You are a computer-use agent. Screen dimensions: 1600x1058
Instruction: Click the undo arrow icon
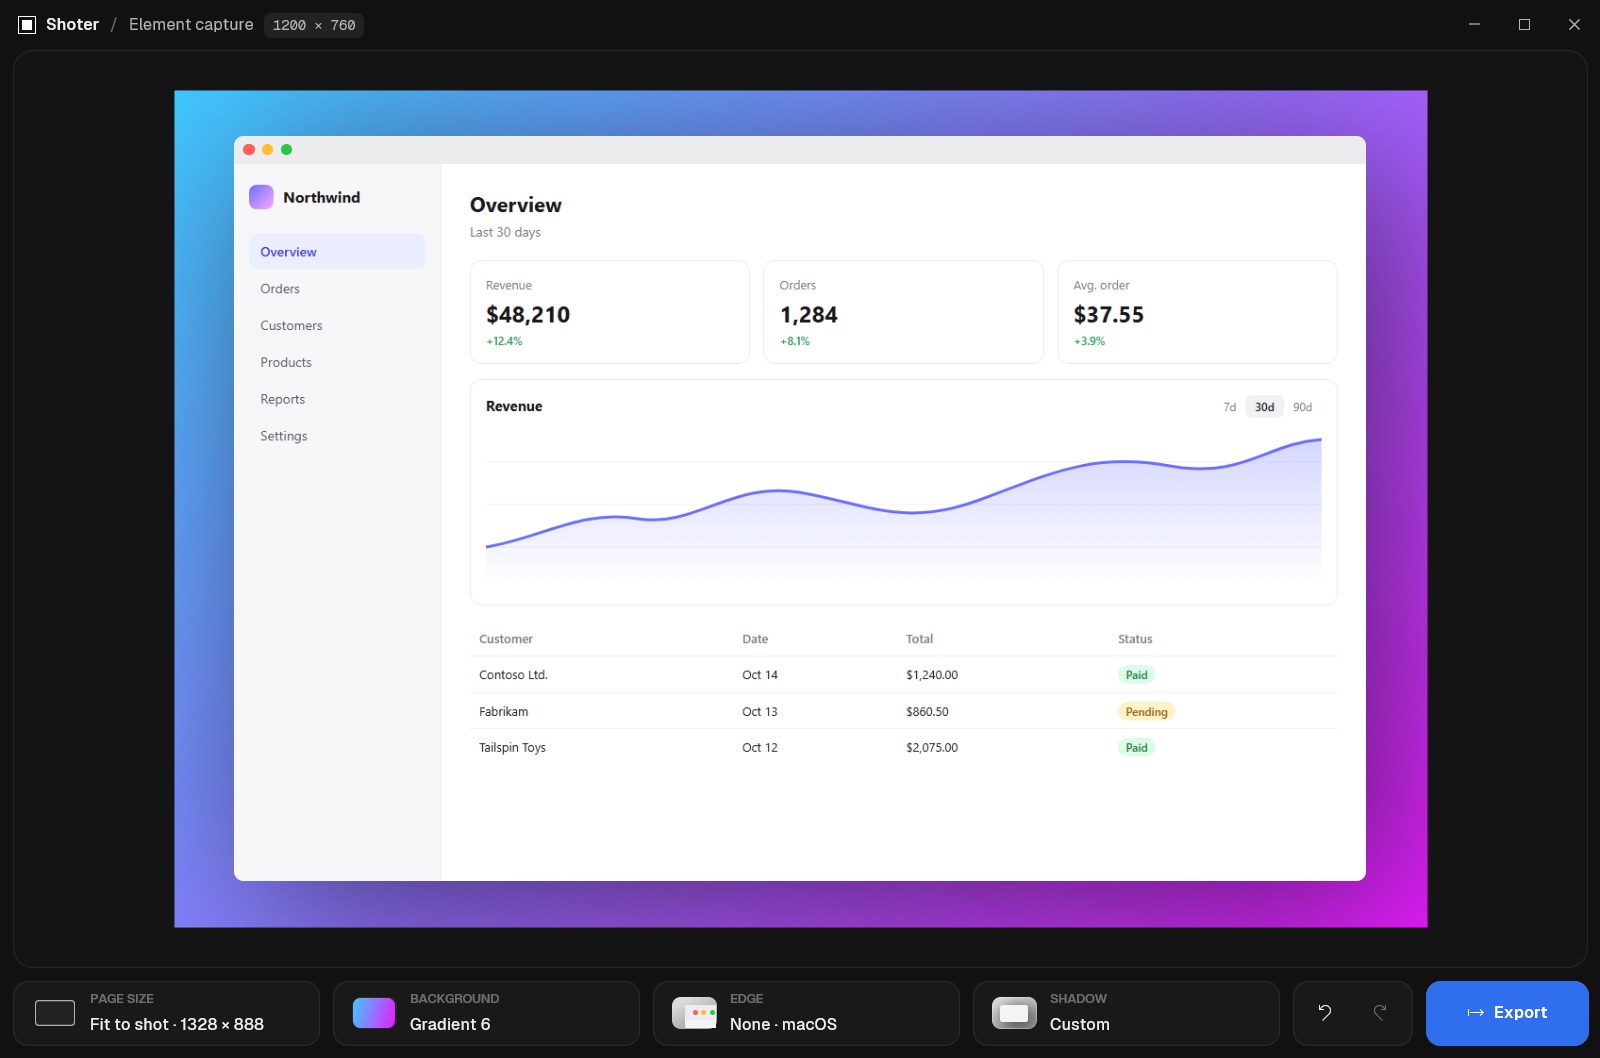(1324, 1013)
